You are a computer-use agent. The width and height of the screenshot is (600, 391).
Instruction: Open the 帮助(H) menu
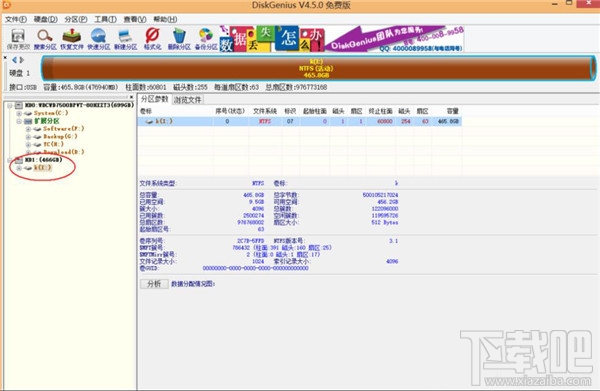click(165, 19)
